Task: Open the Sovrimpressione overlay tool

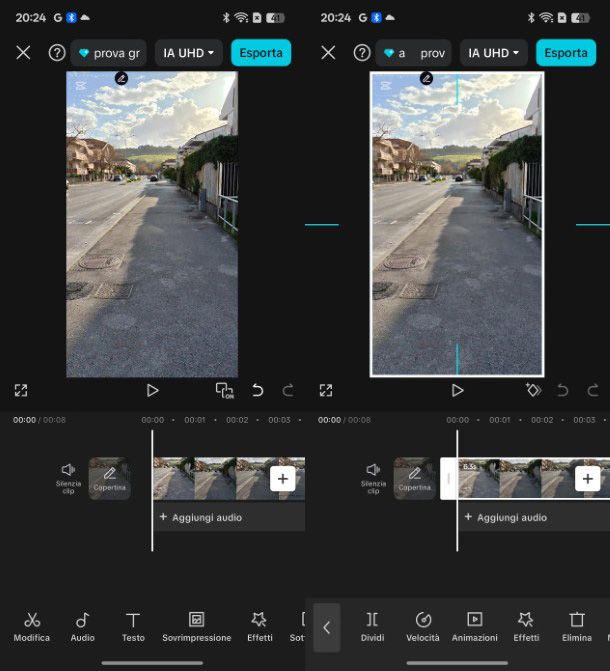Action: [x=196, y=627]
